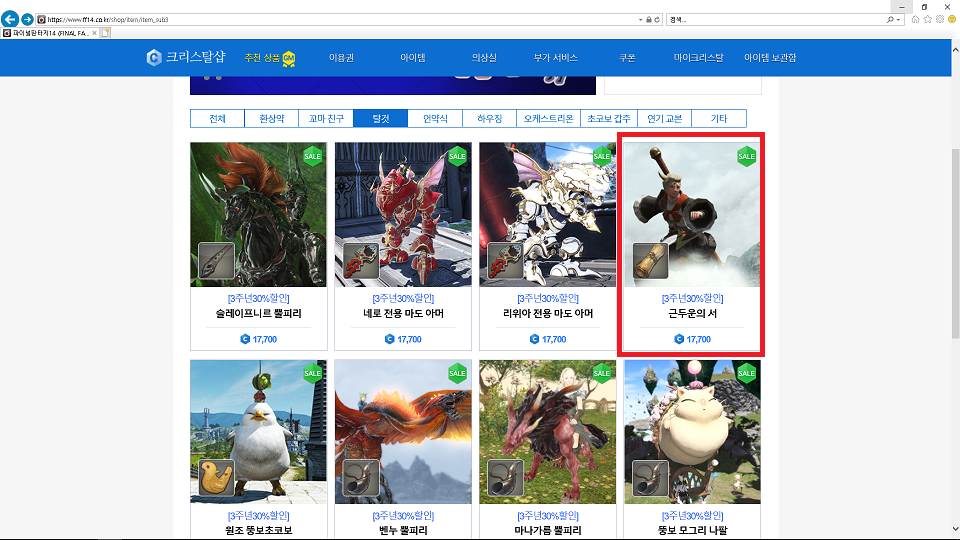The height and width of the screenshot is (540, 960).
Task: Click the 네로 전용 마도 아머 item title
Action: point(403,313)
